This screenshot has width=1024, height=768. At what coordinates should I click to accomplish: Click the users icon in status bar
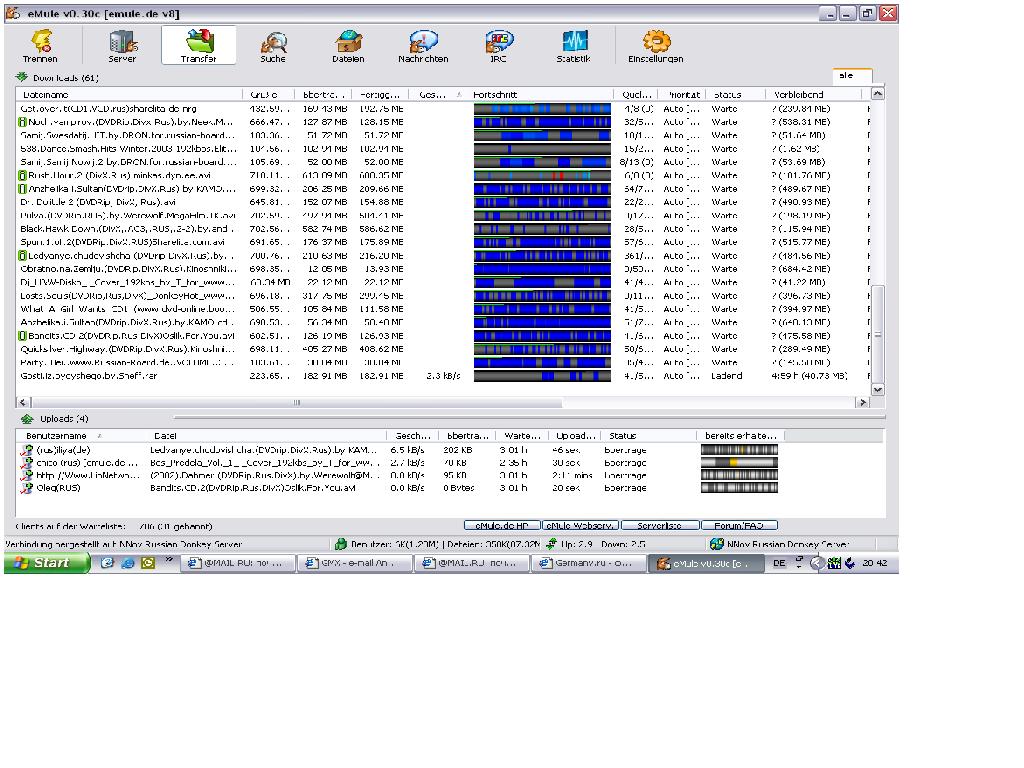[340, 543]
